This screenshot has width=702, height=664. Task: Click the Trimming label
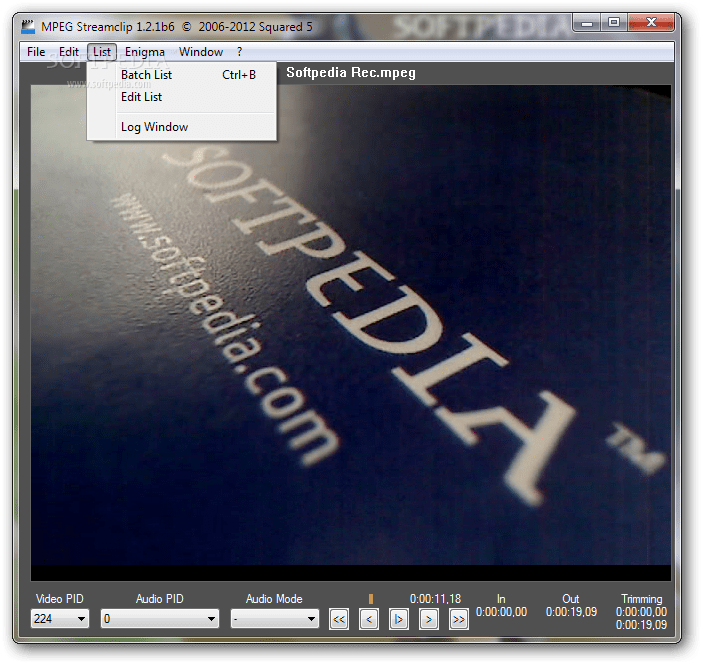[642, 599]
